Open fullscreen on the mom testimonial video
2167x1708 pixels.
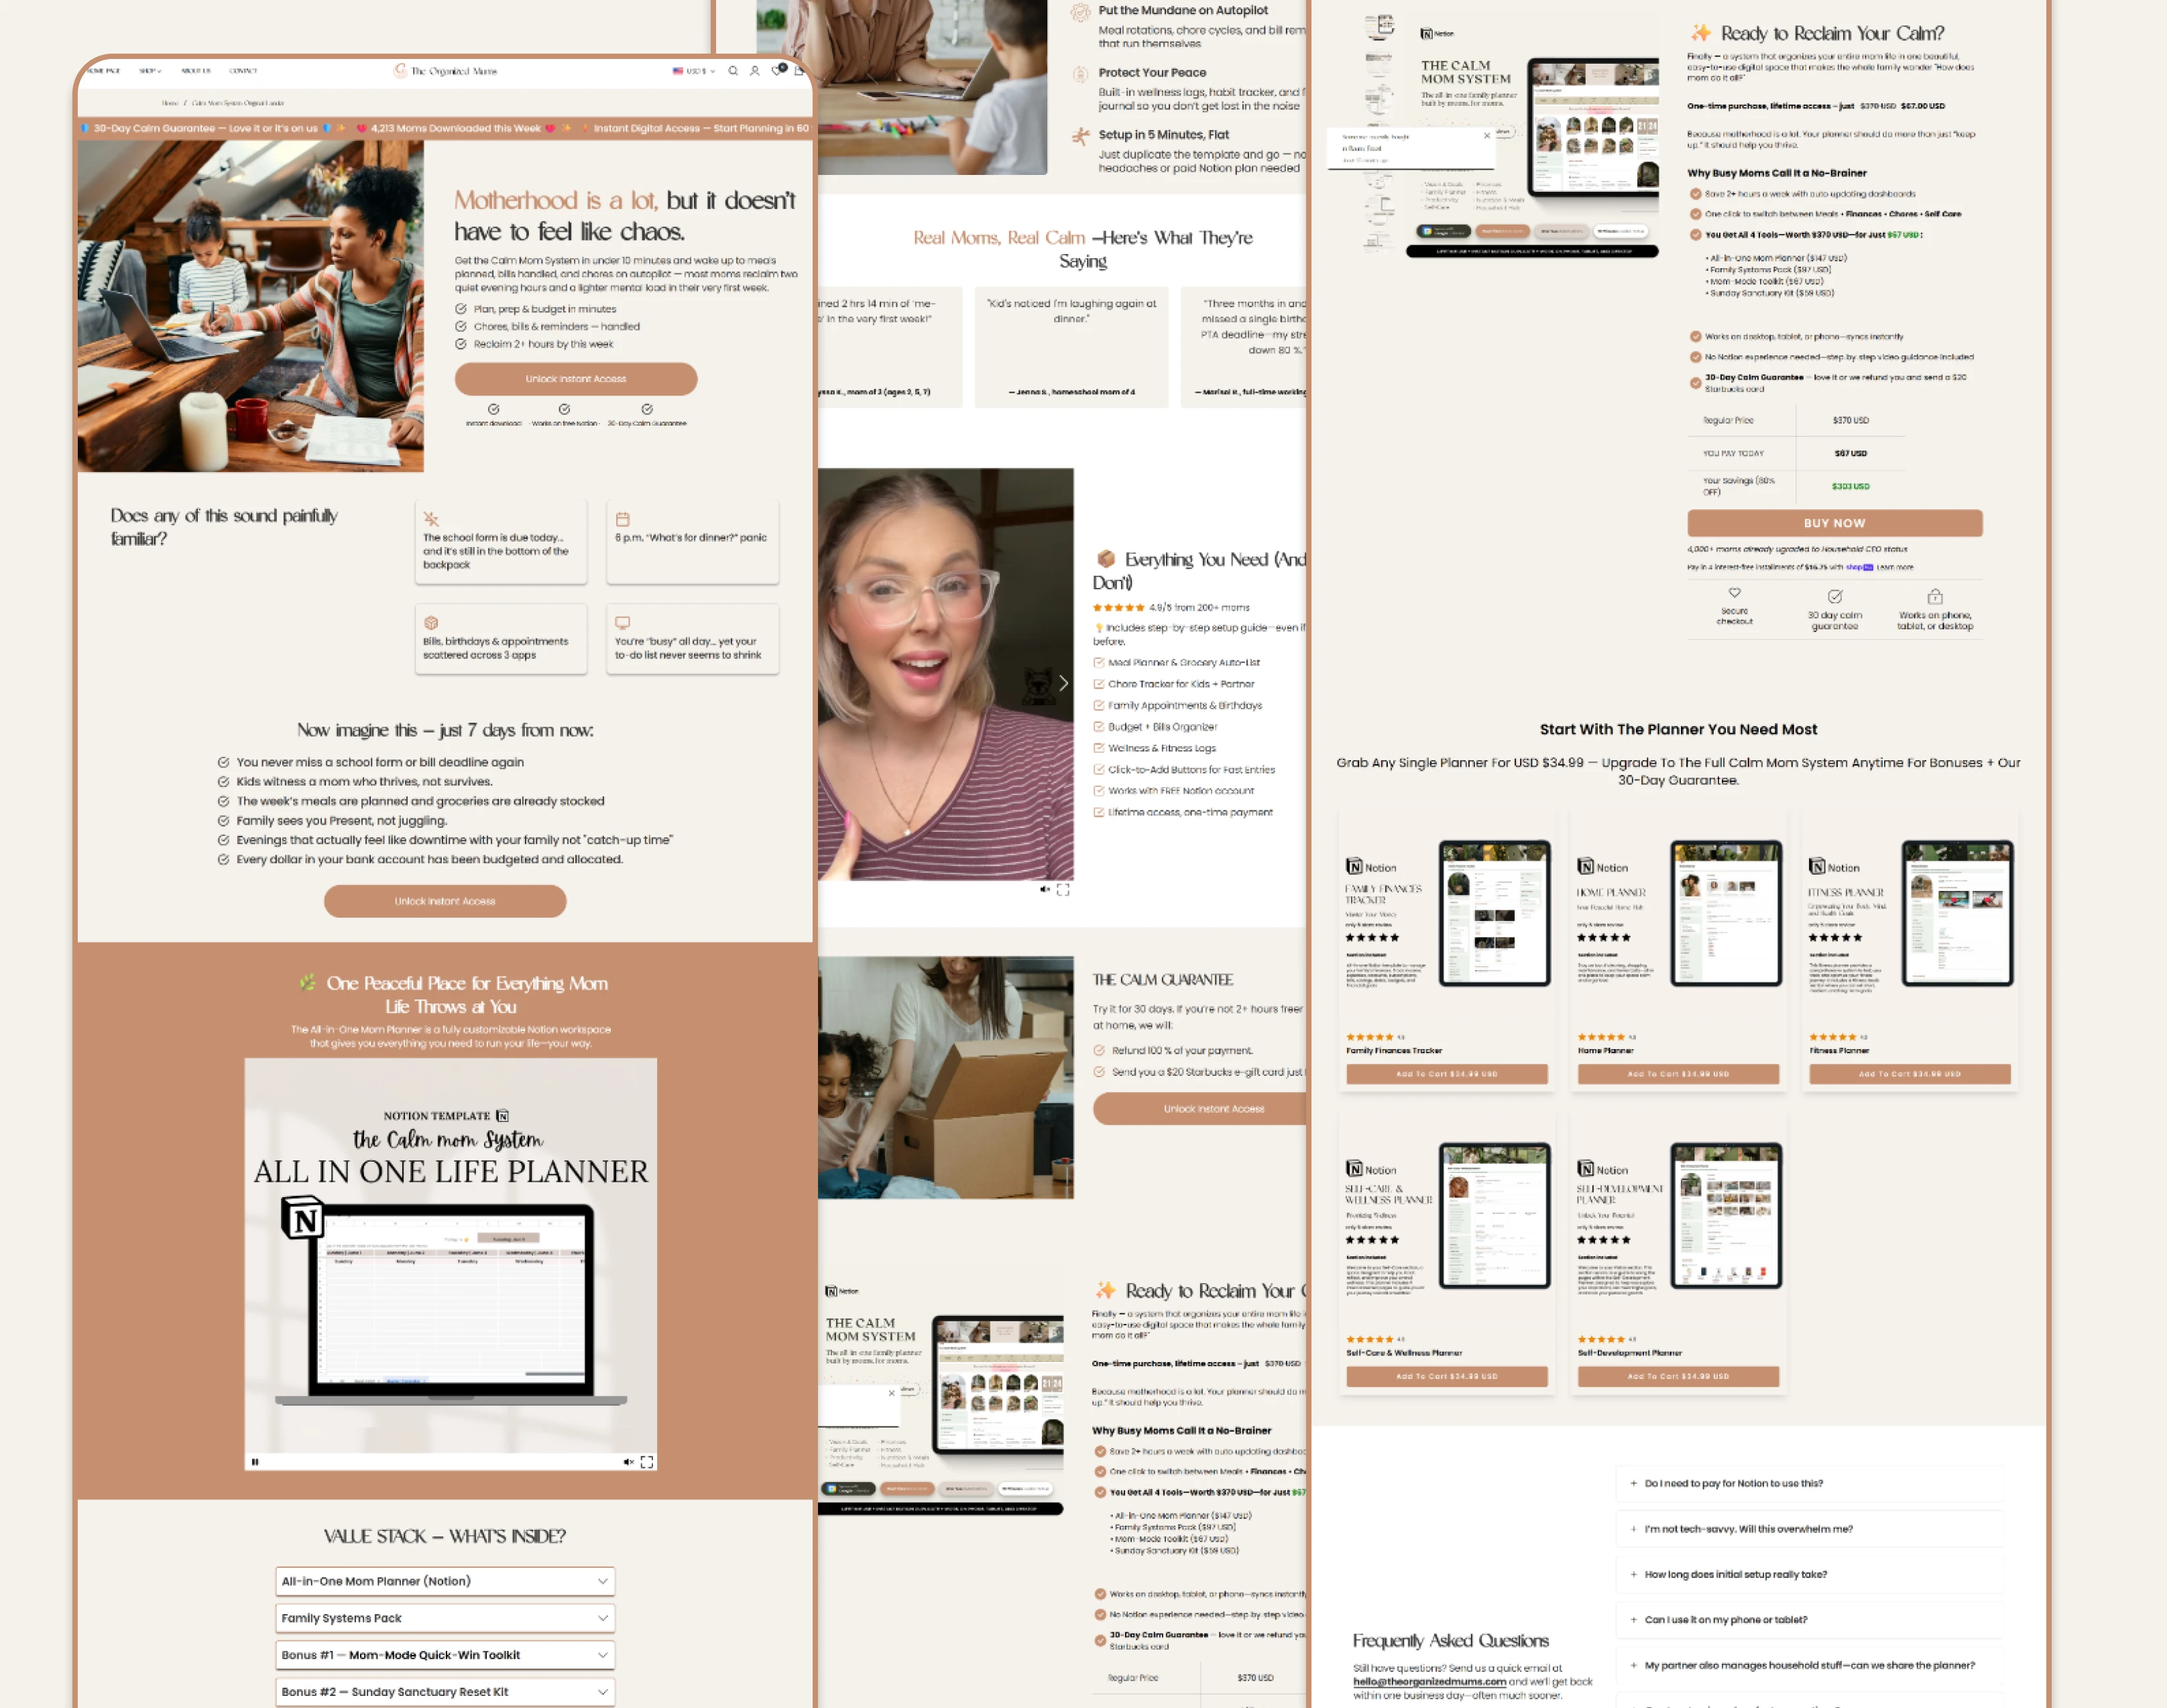(1063, 889)
